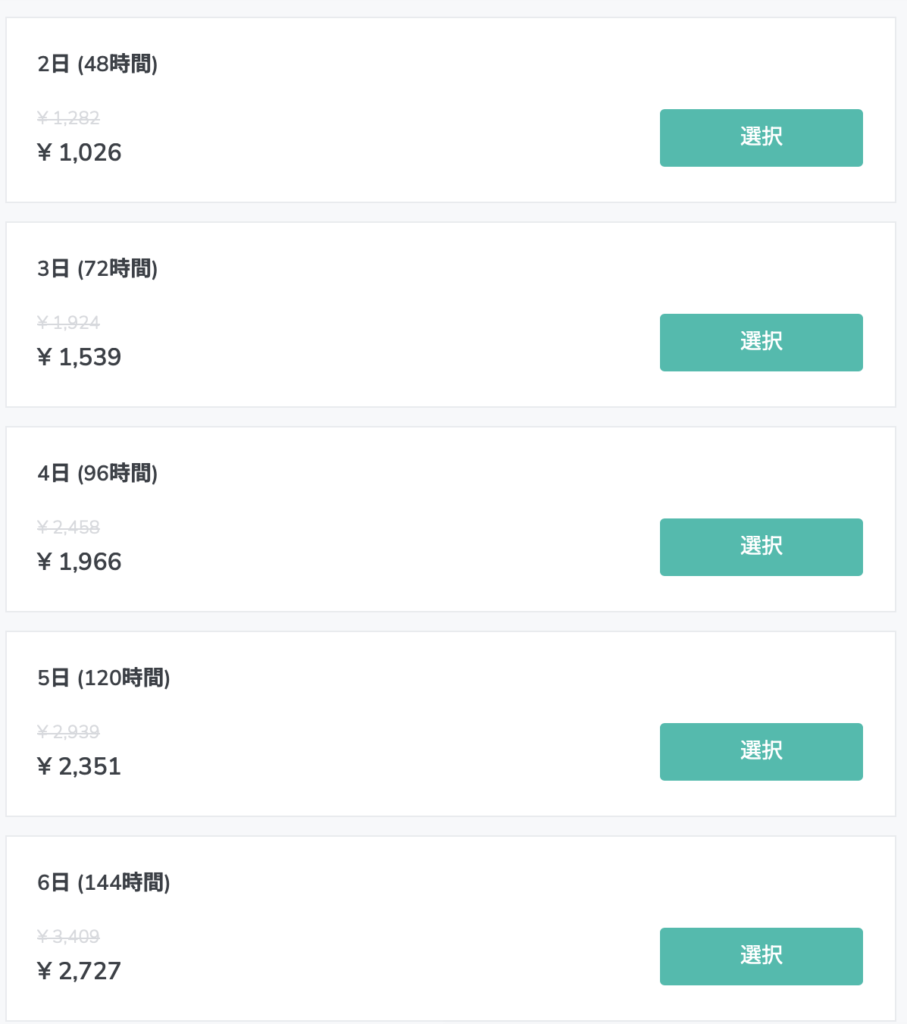Click the discounted price ¥ 1,026

point(79,152)
